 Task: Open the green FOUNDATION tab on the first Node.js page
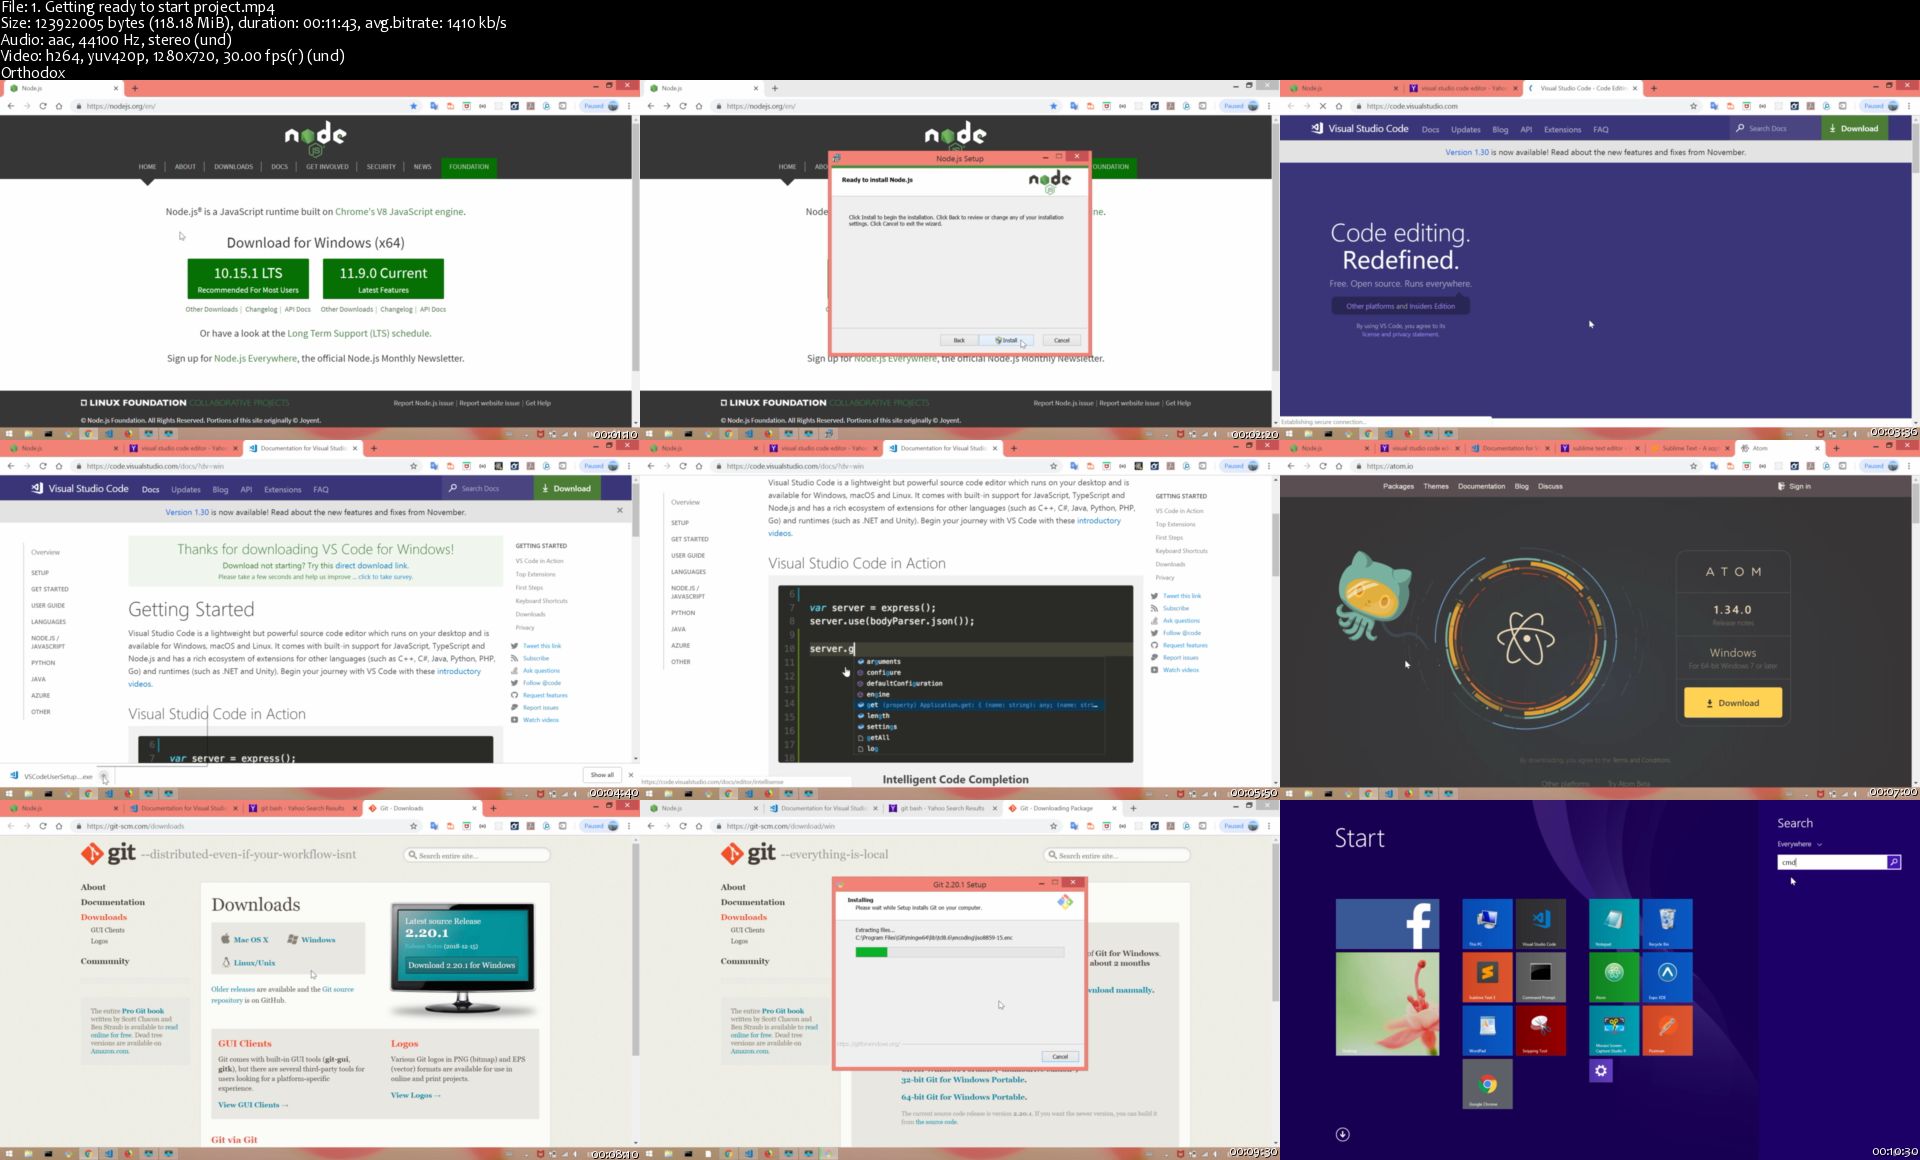point(469,167)
